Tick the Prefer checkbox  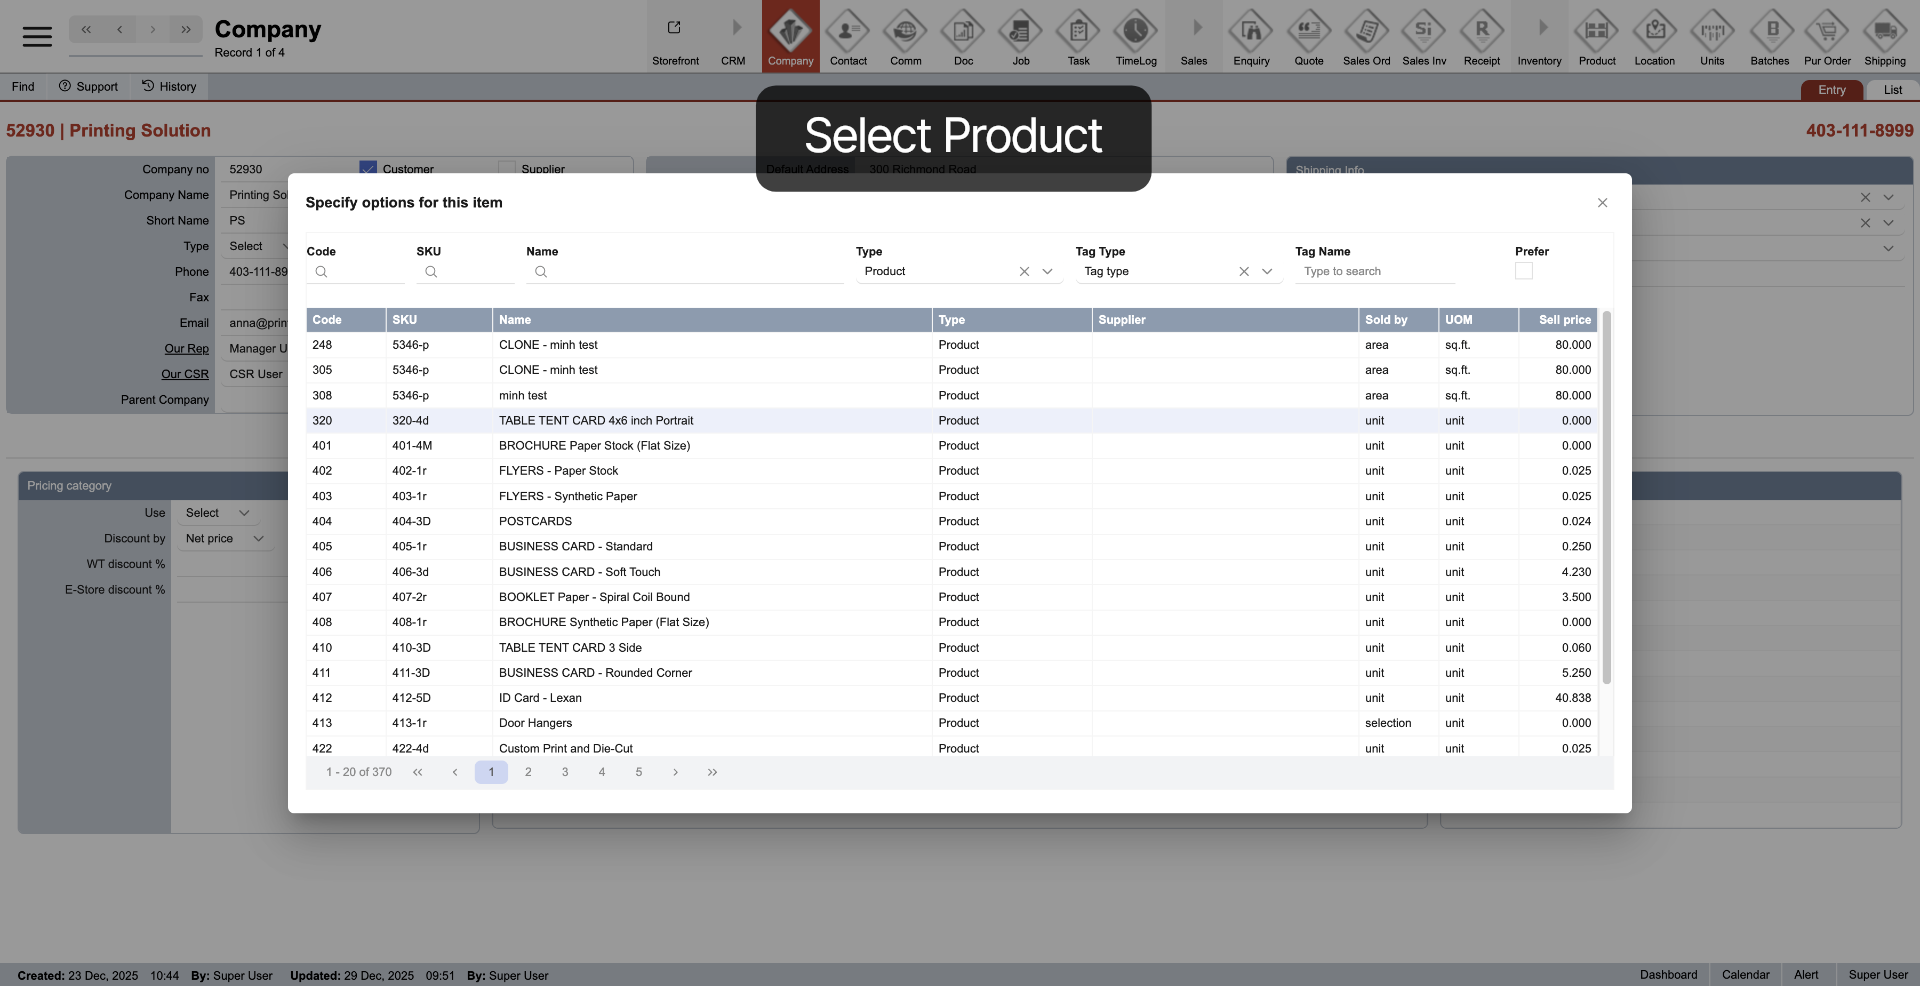[1523, 272]
